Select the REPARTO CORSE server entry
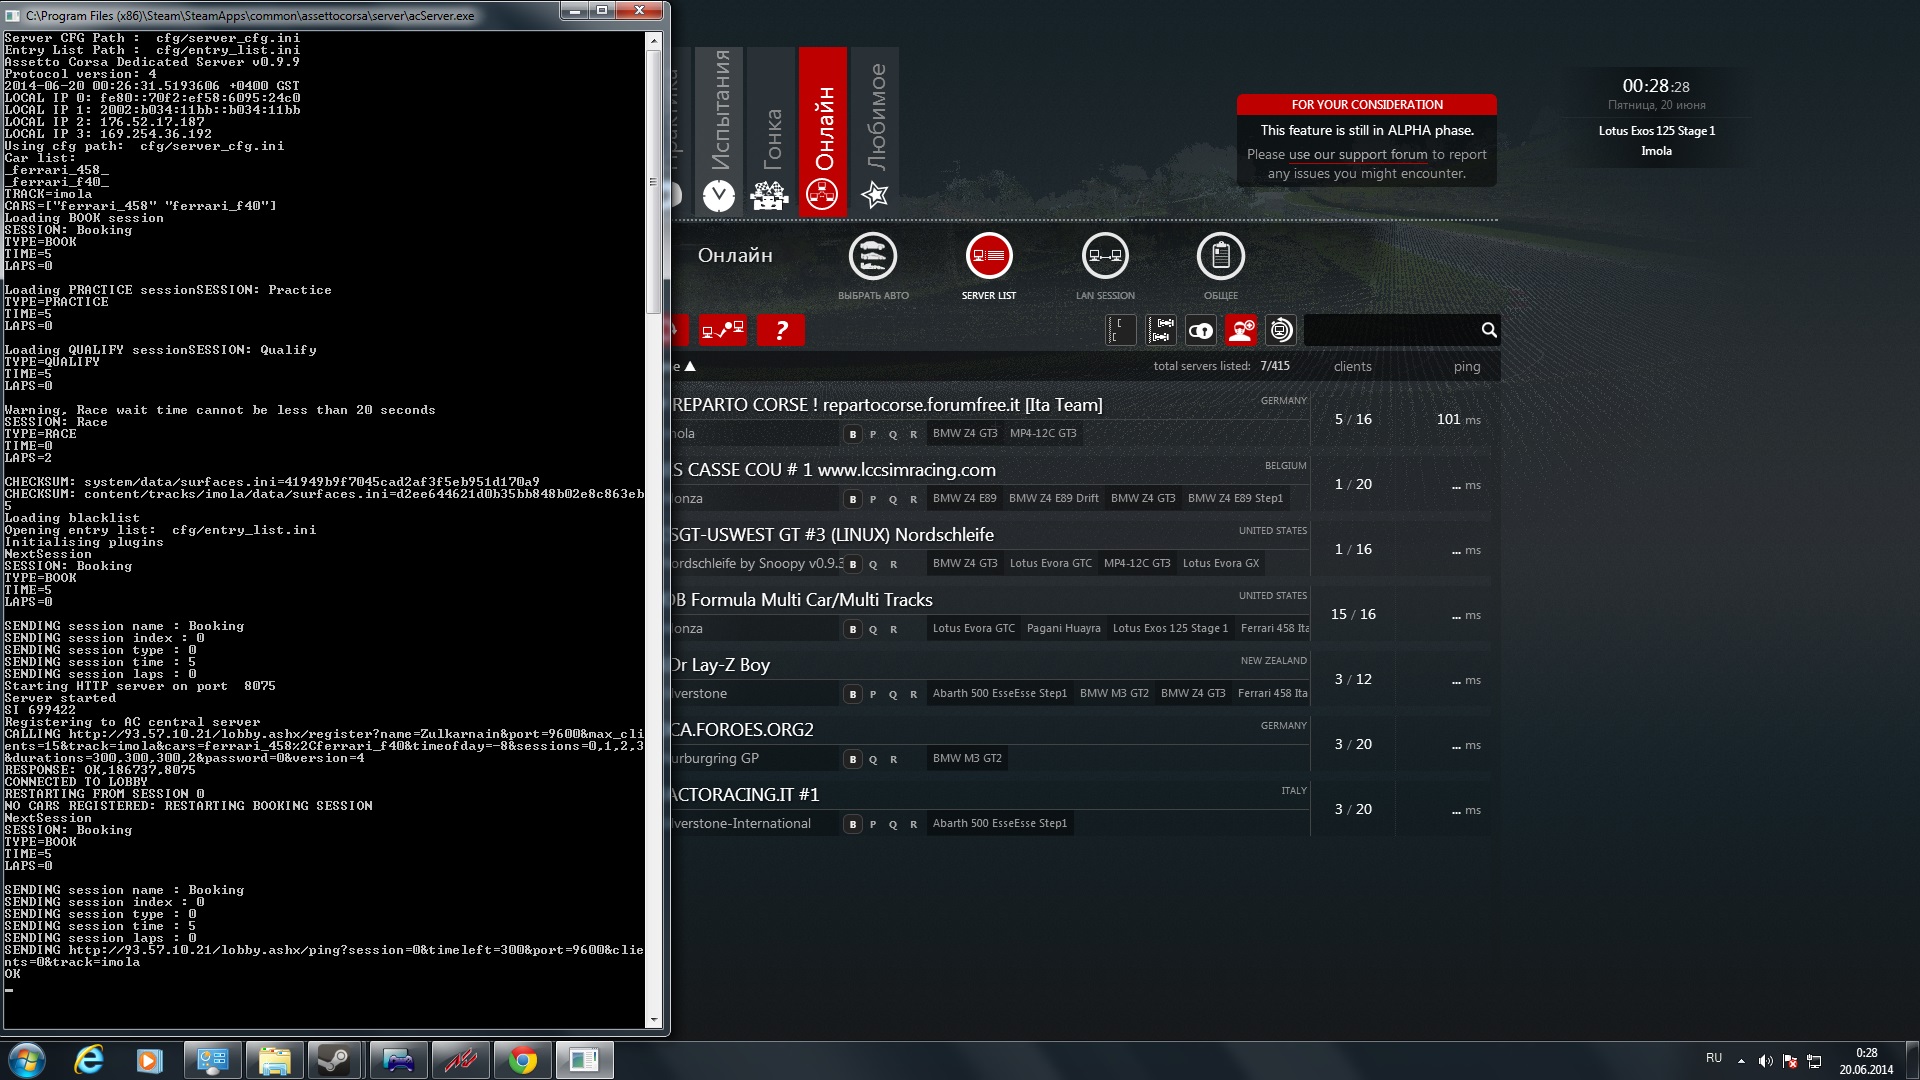This screenshot has width=1920, height=1080. pos(888,405)
